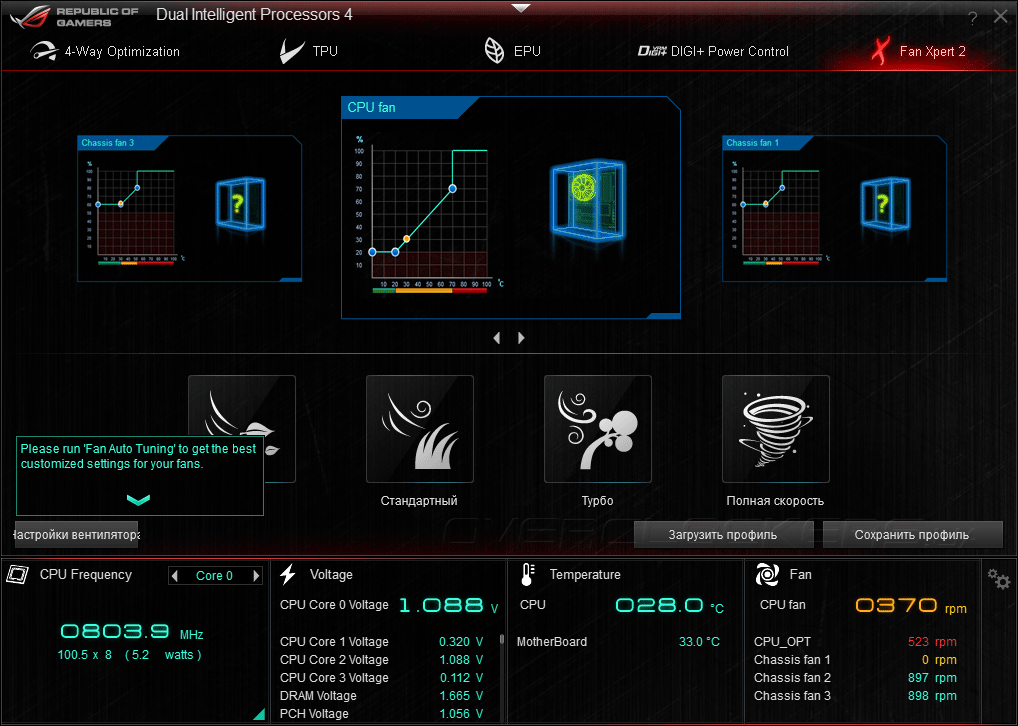Click the CPU Core 1 Voltage row
Image resolution: width=1018 pixels, height=726 pixels.
tap(382, 642)
